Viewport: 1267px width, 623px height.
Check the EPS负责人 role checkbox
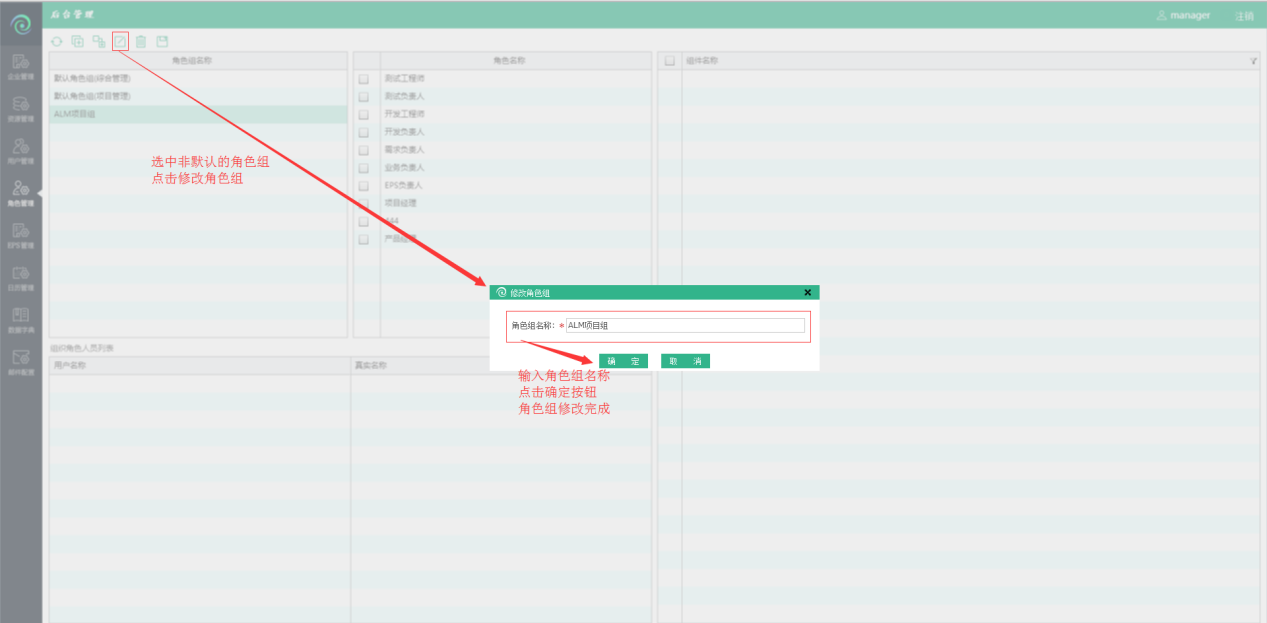(x=364, y=186)
